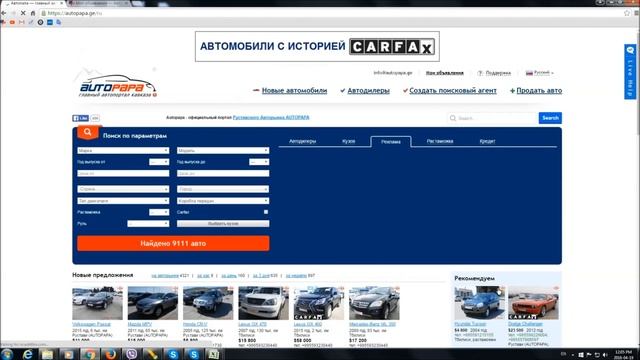The image size is (640, 360).
Task: Click the Цена от price field
Action: [x=123, y=173]
